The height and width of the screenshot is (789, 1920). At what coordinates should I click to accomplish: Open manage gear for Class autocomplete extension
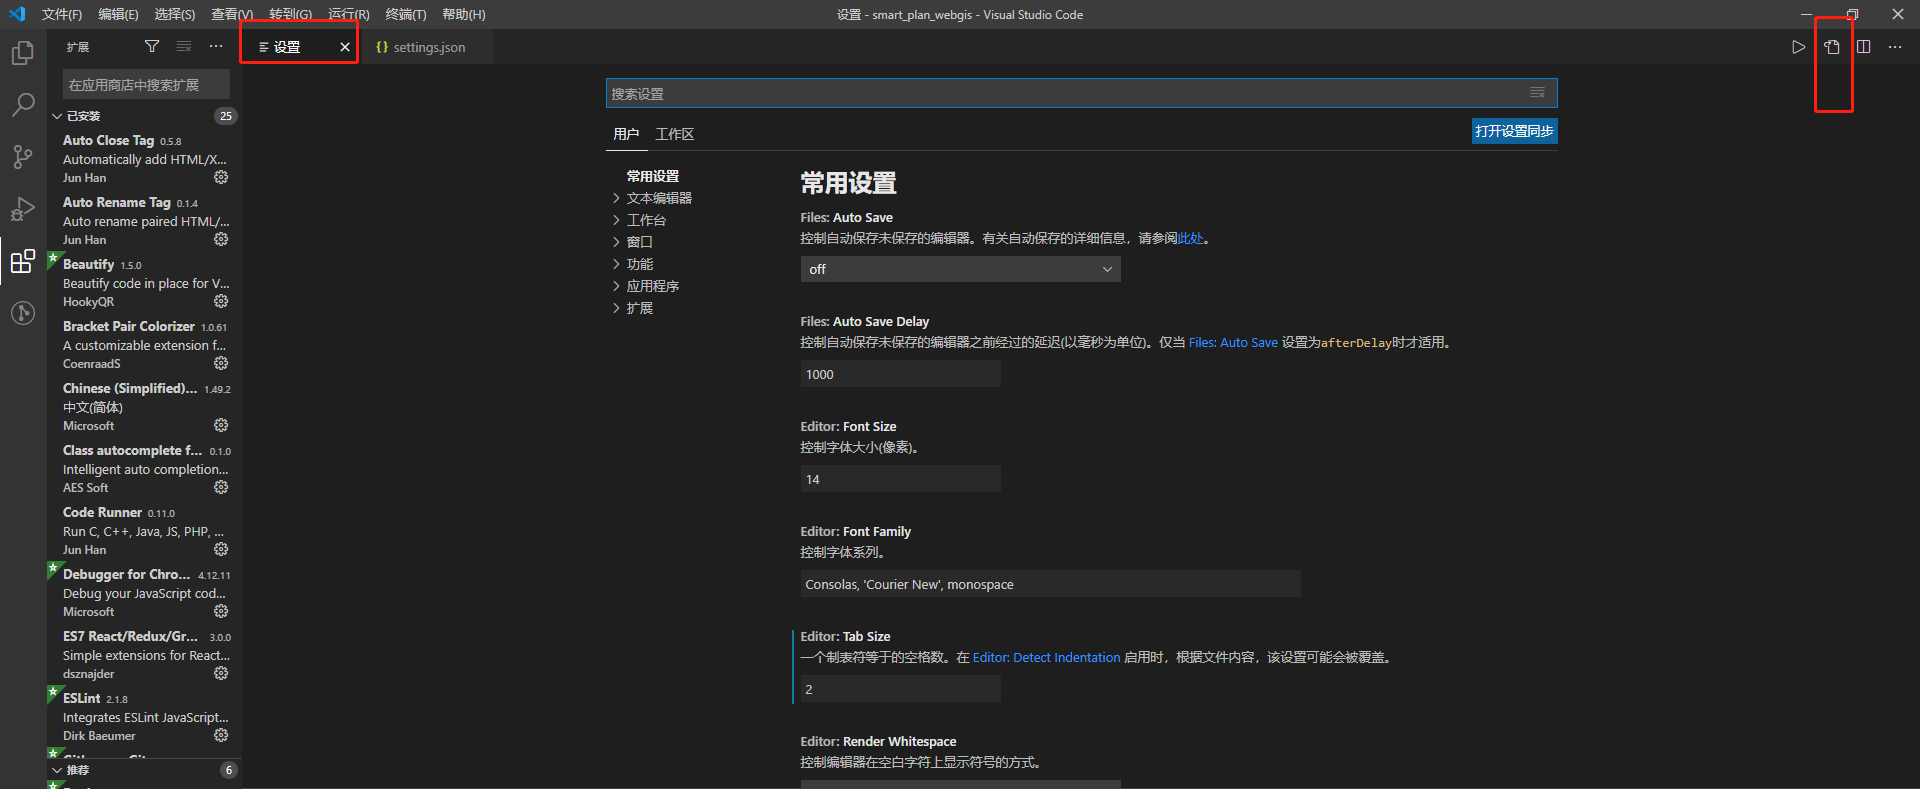221,487
